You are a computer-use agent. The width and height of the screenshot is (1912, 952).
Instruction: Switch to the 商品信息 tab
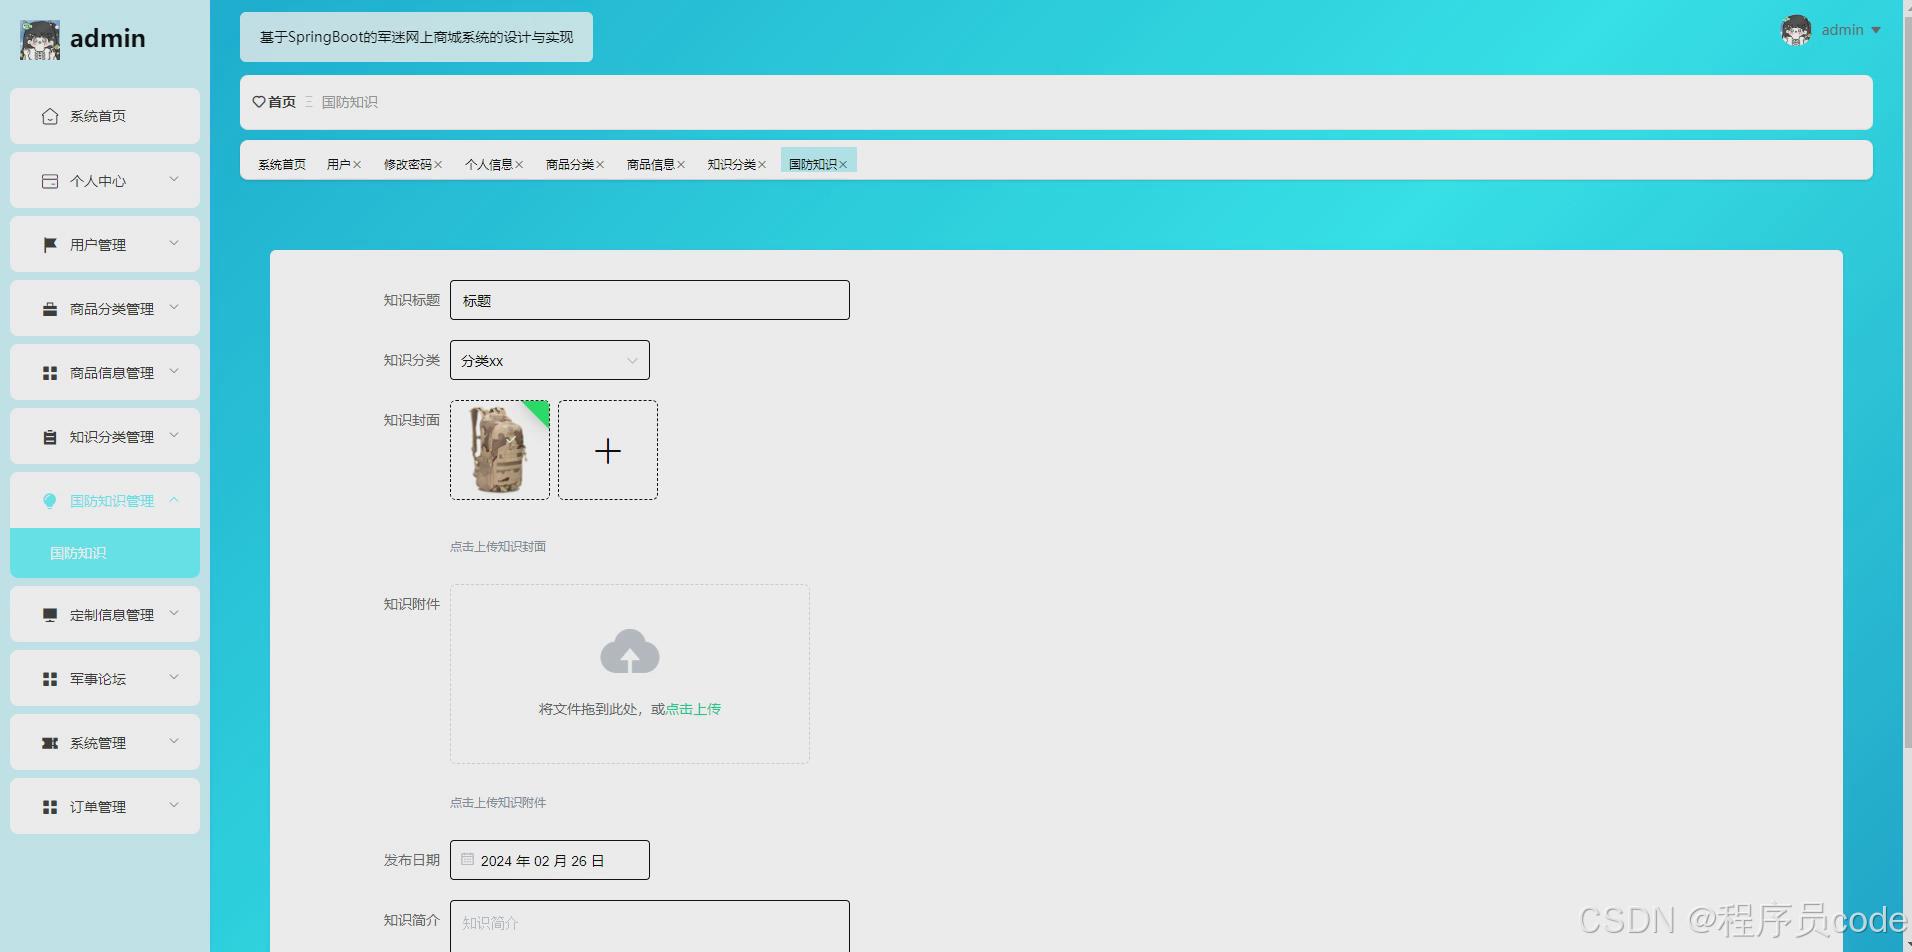pos(651,165)
